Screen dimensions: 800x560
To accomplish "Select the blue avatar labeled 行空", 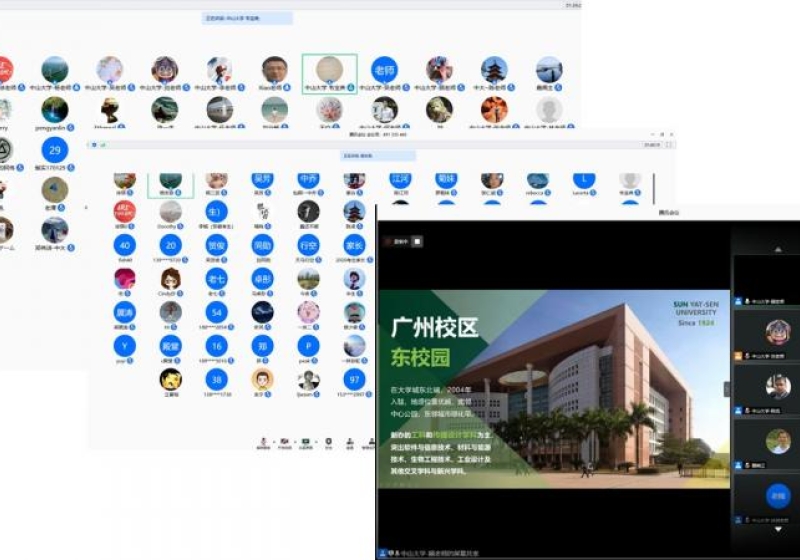I will (x=308, y=246).
